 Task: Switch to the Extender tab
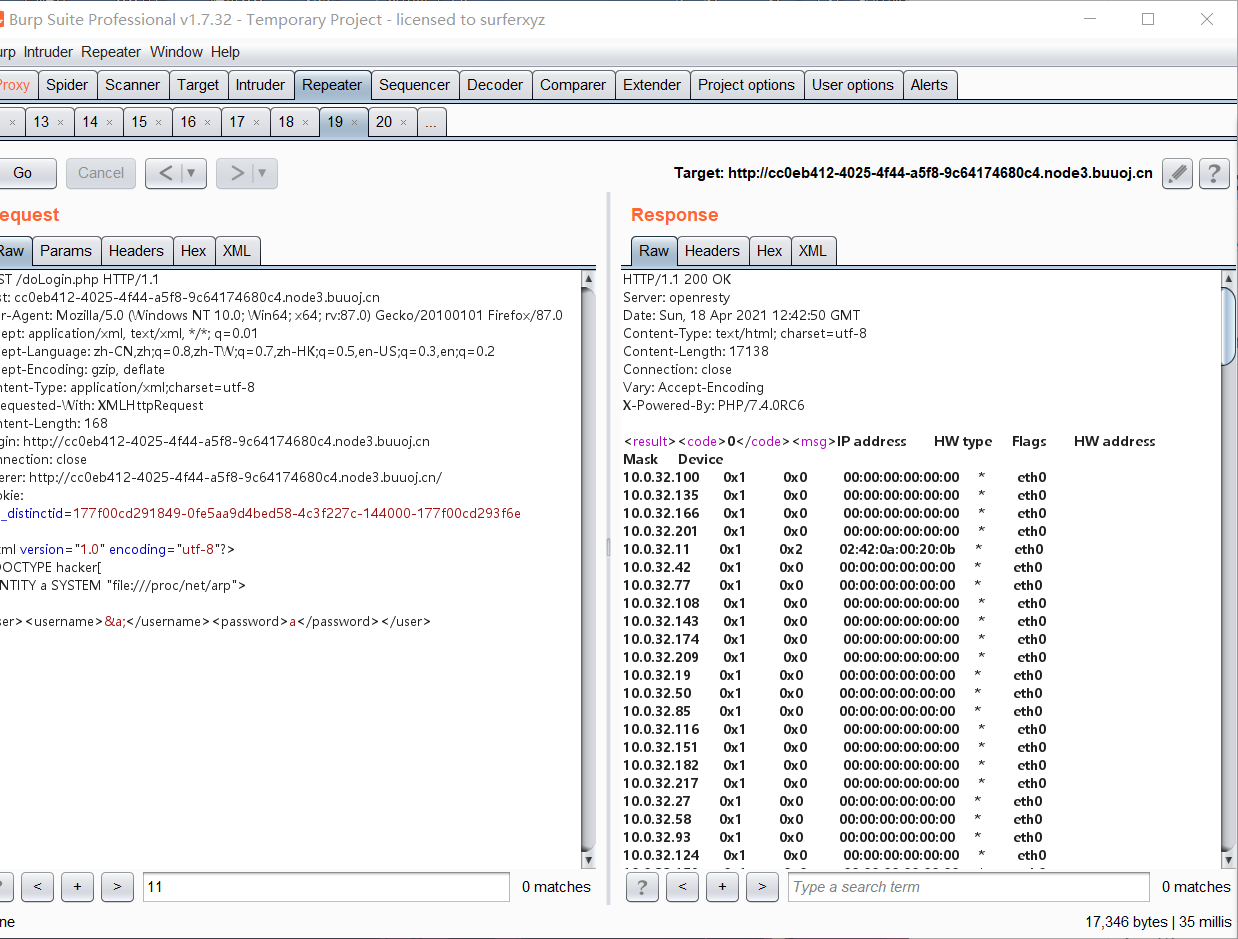coord(652,85)
